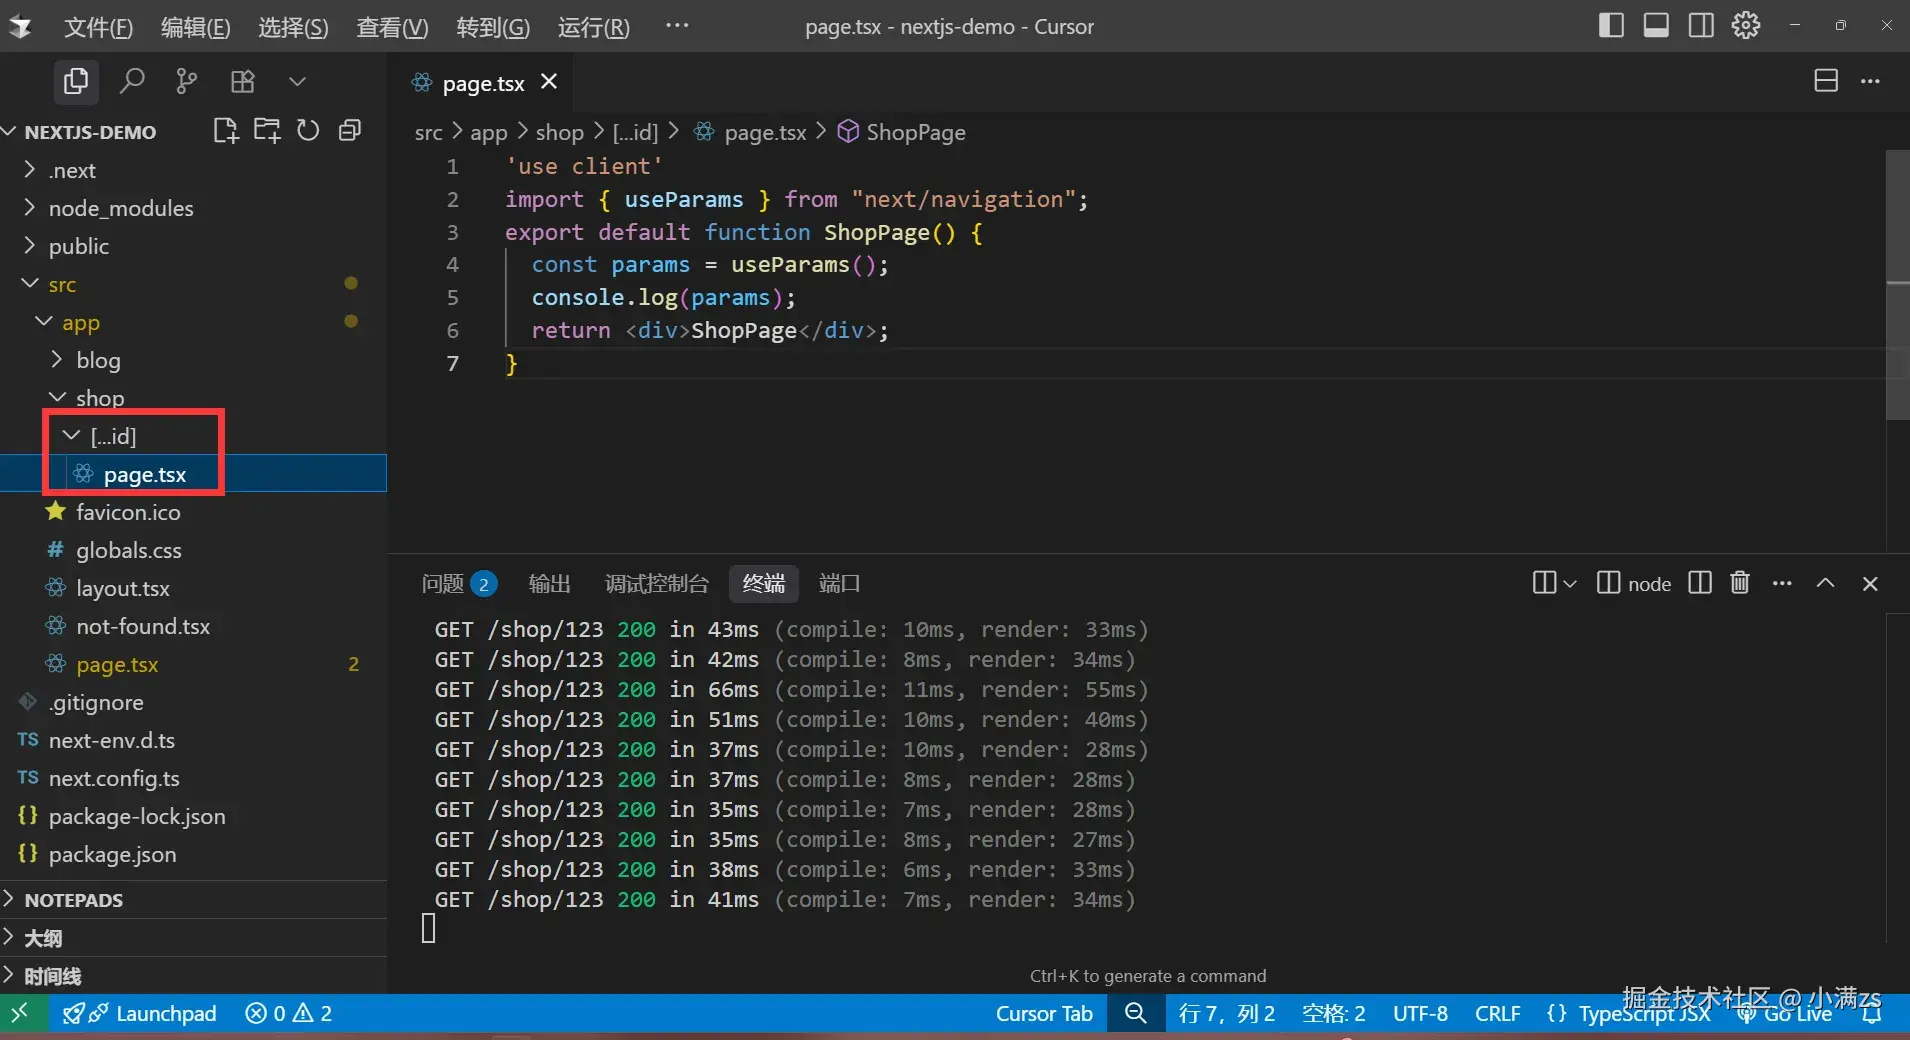Click the New File icon in explorer
Screen dimensions: 1910x1040
tap(225, 131)
